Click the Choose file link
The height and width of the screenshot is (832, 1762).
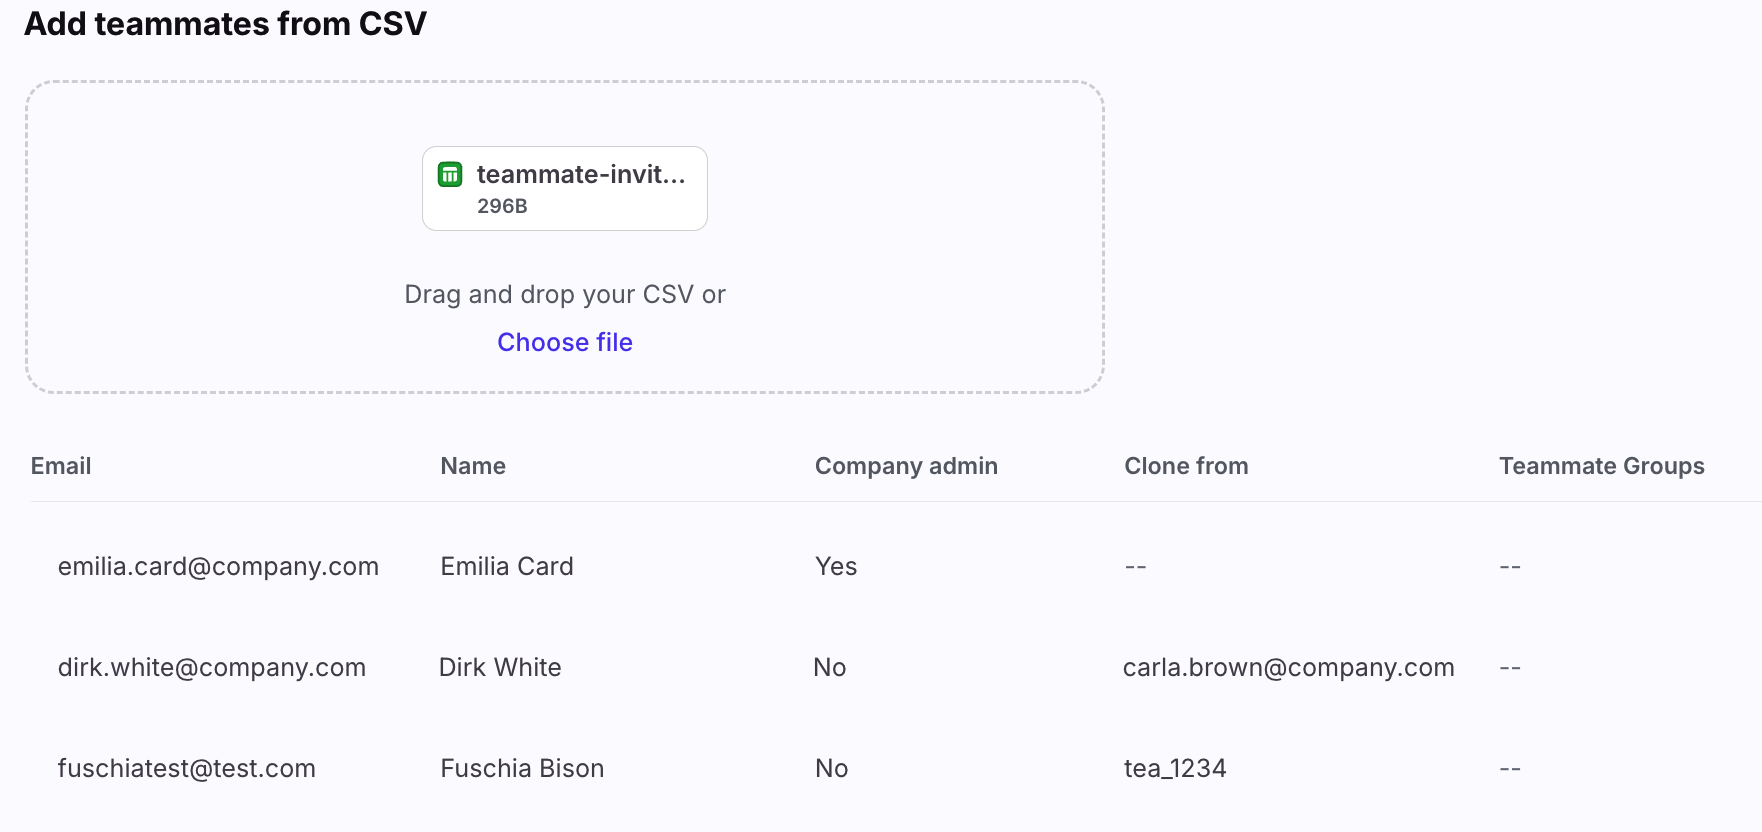pos(564,342)
